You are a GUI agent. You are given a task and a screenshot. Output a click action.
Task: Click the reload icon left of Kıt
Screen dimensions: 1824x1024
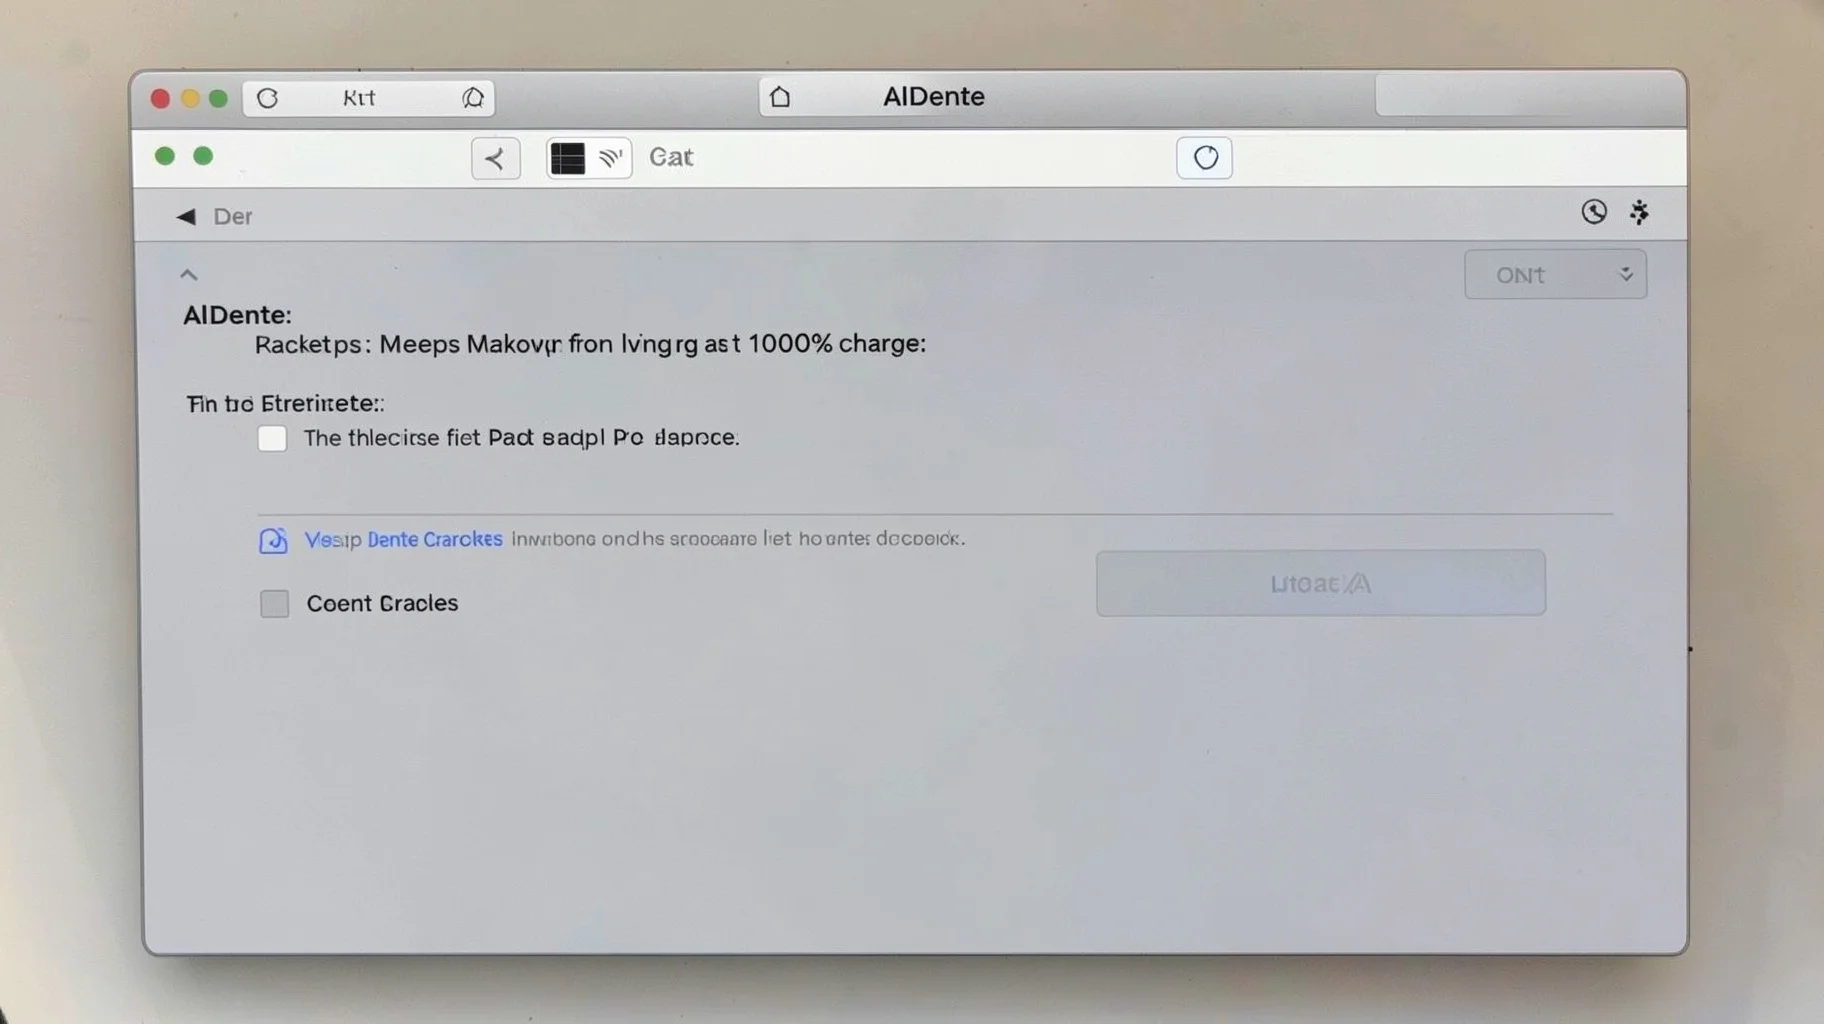coord(267,98)
